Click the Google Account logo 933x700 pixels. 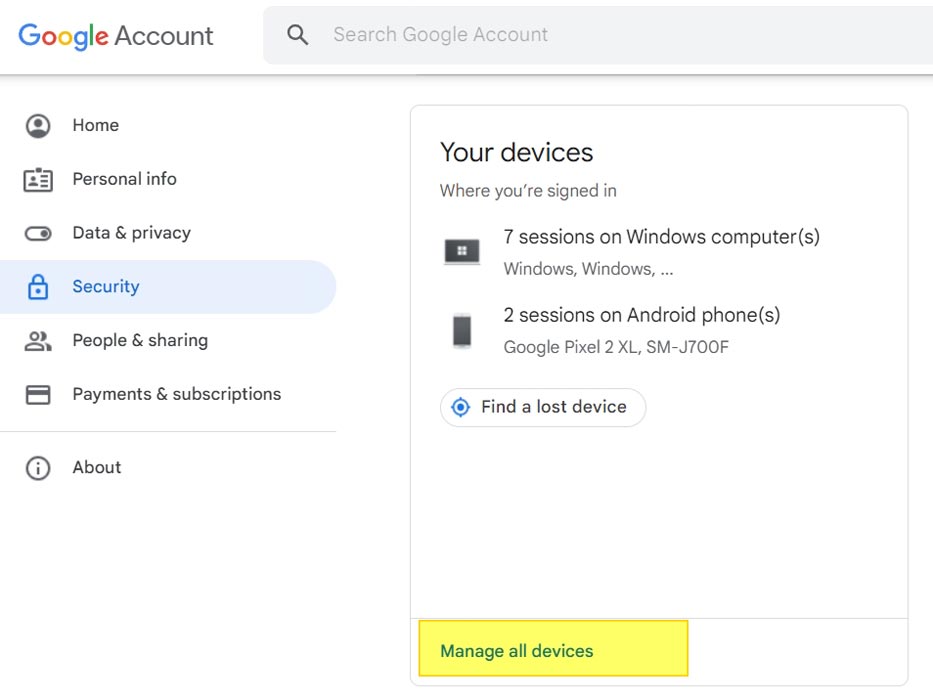(x=115, y=36)
